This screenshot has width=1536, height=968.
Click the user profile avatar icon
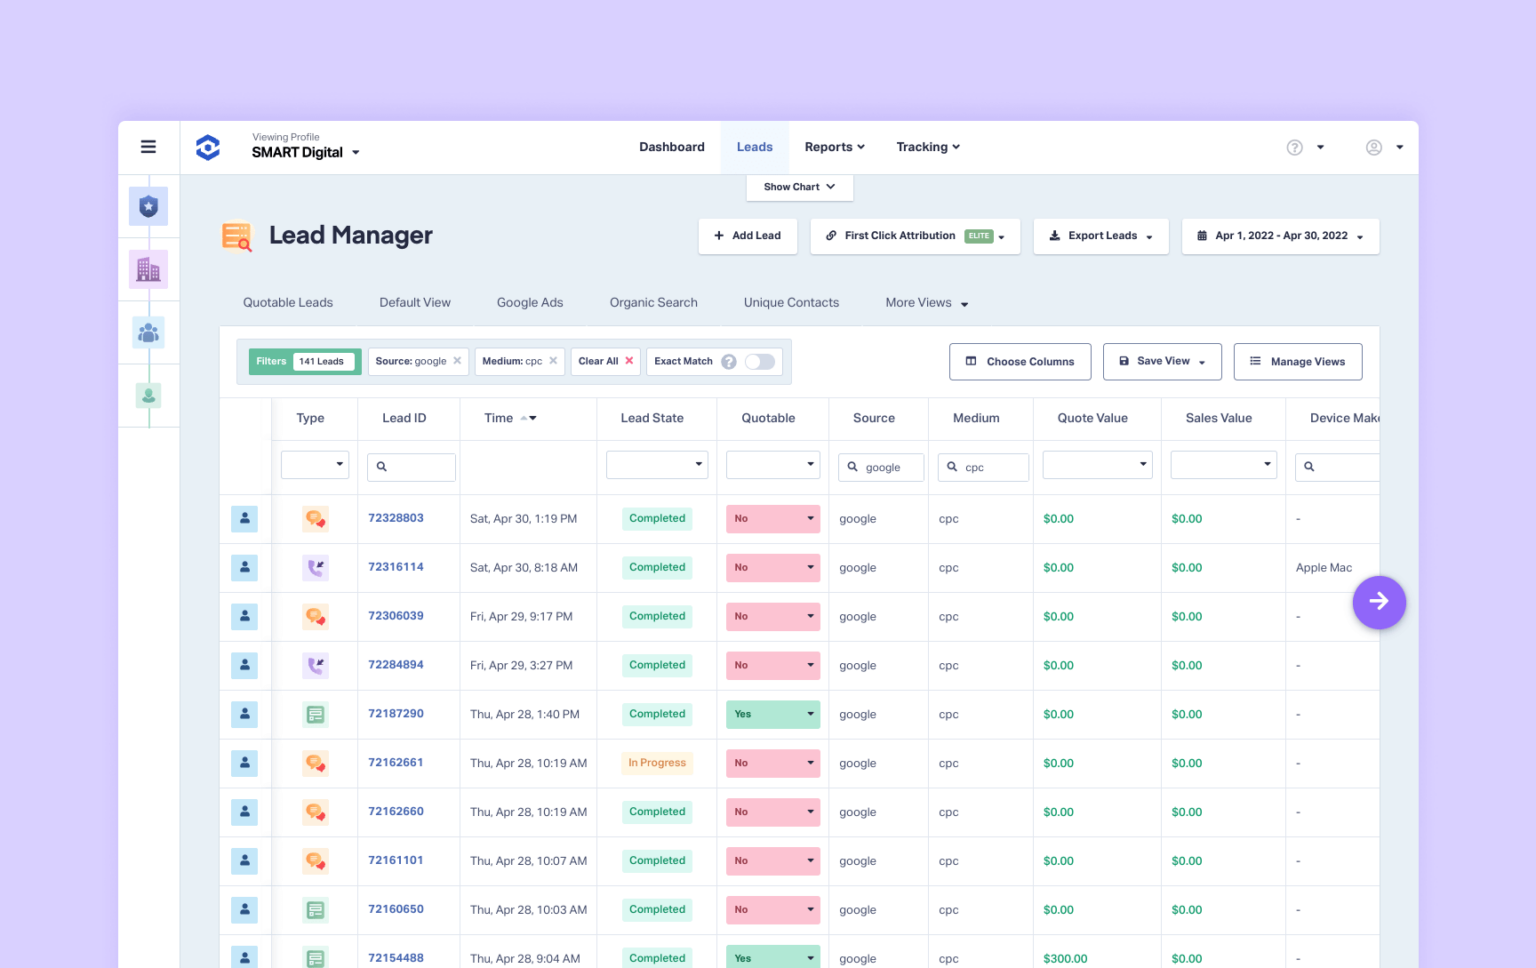pos(1375,146)
